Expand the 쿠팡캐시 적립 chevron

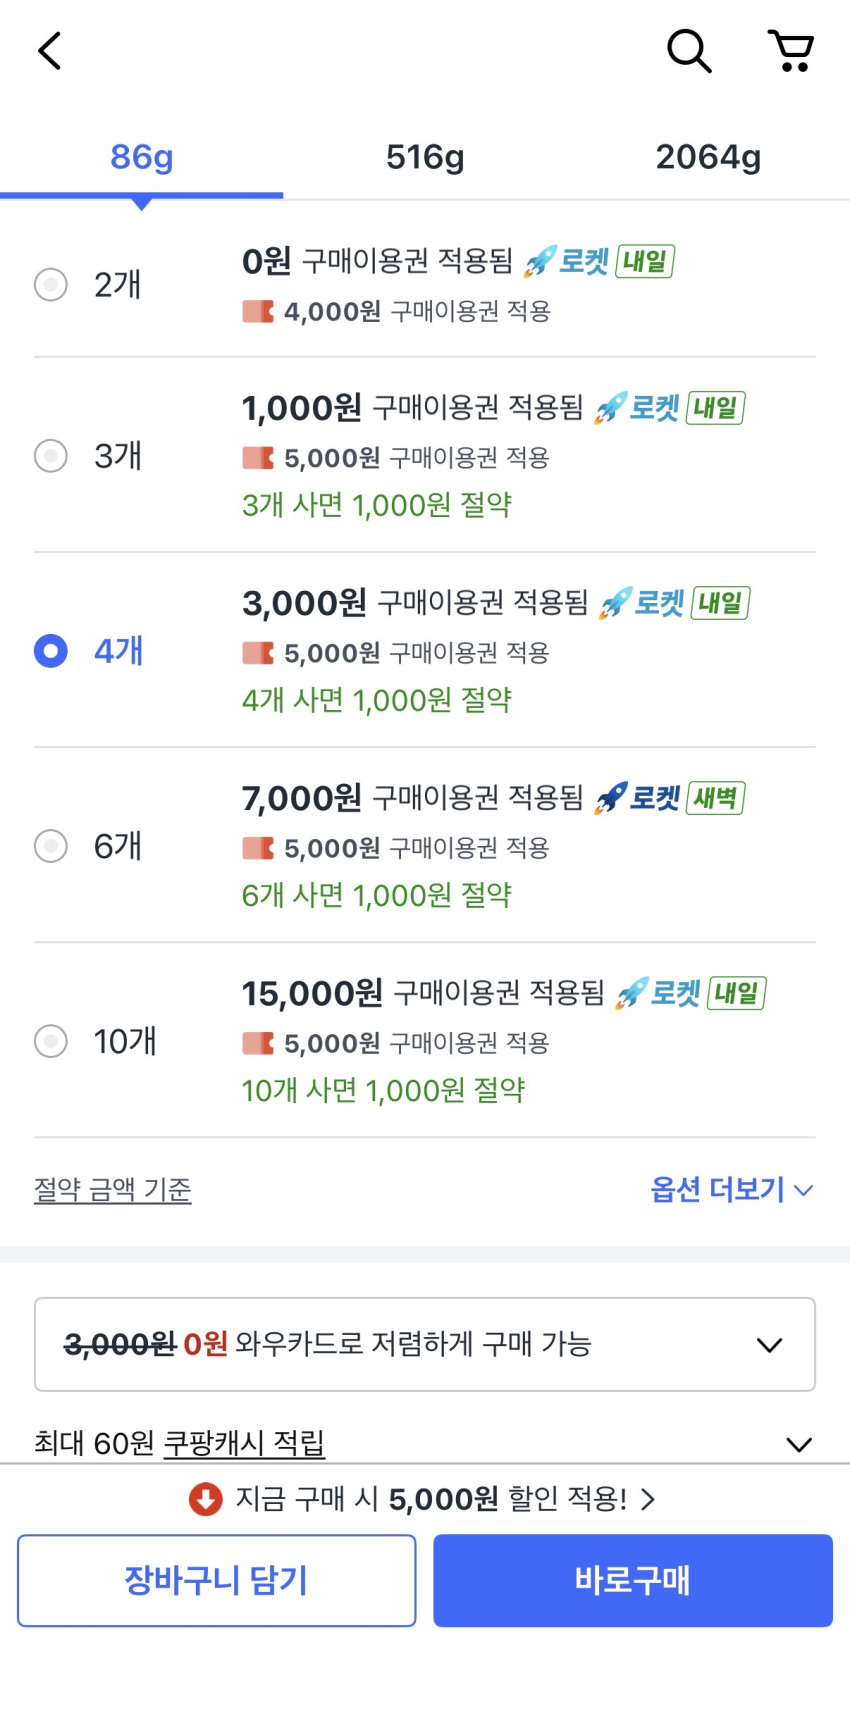pyautogui.click(x=798, y=1444)
